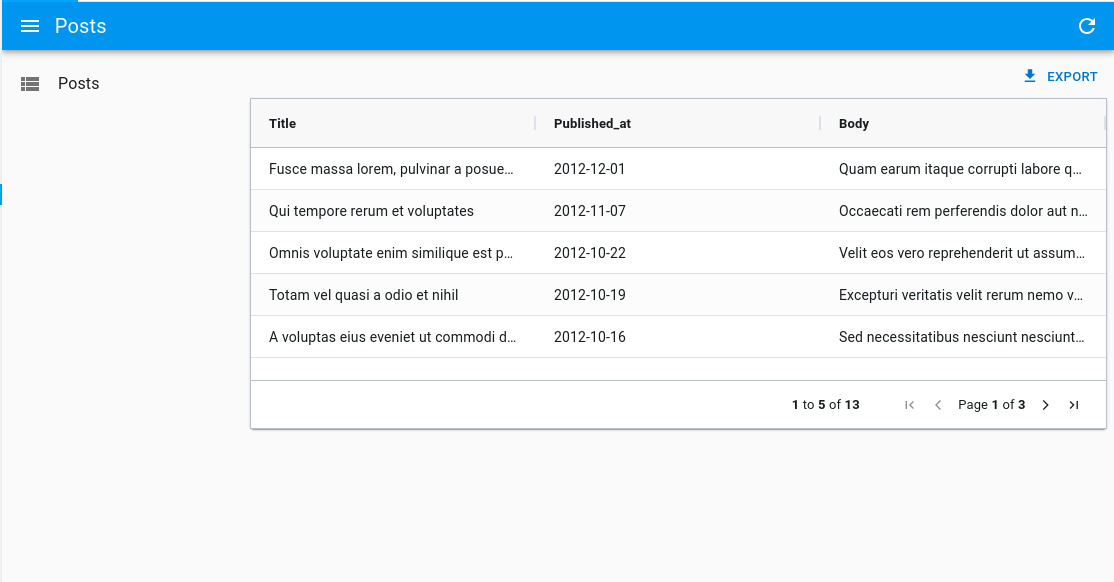Image resolution: width=1114 pixels, height=582 pixels.
Task: Click the Body column header
Action: click(x=854, y=124)
